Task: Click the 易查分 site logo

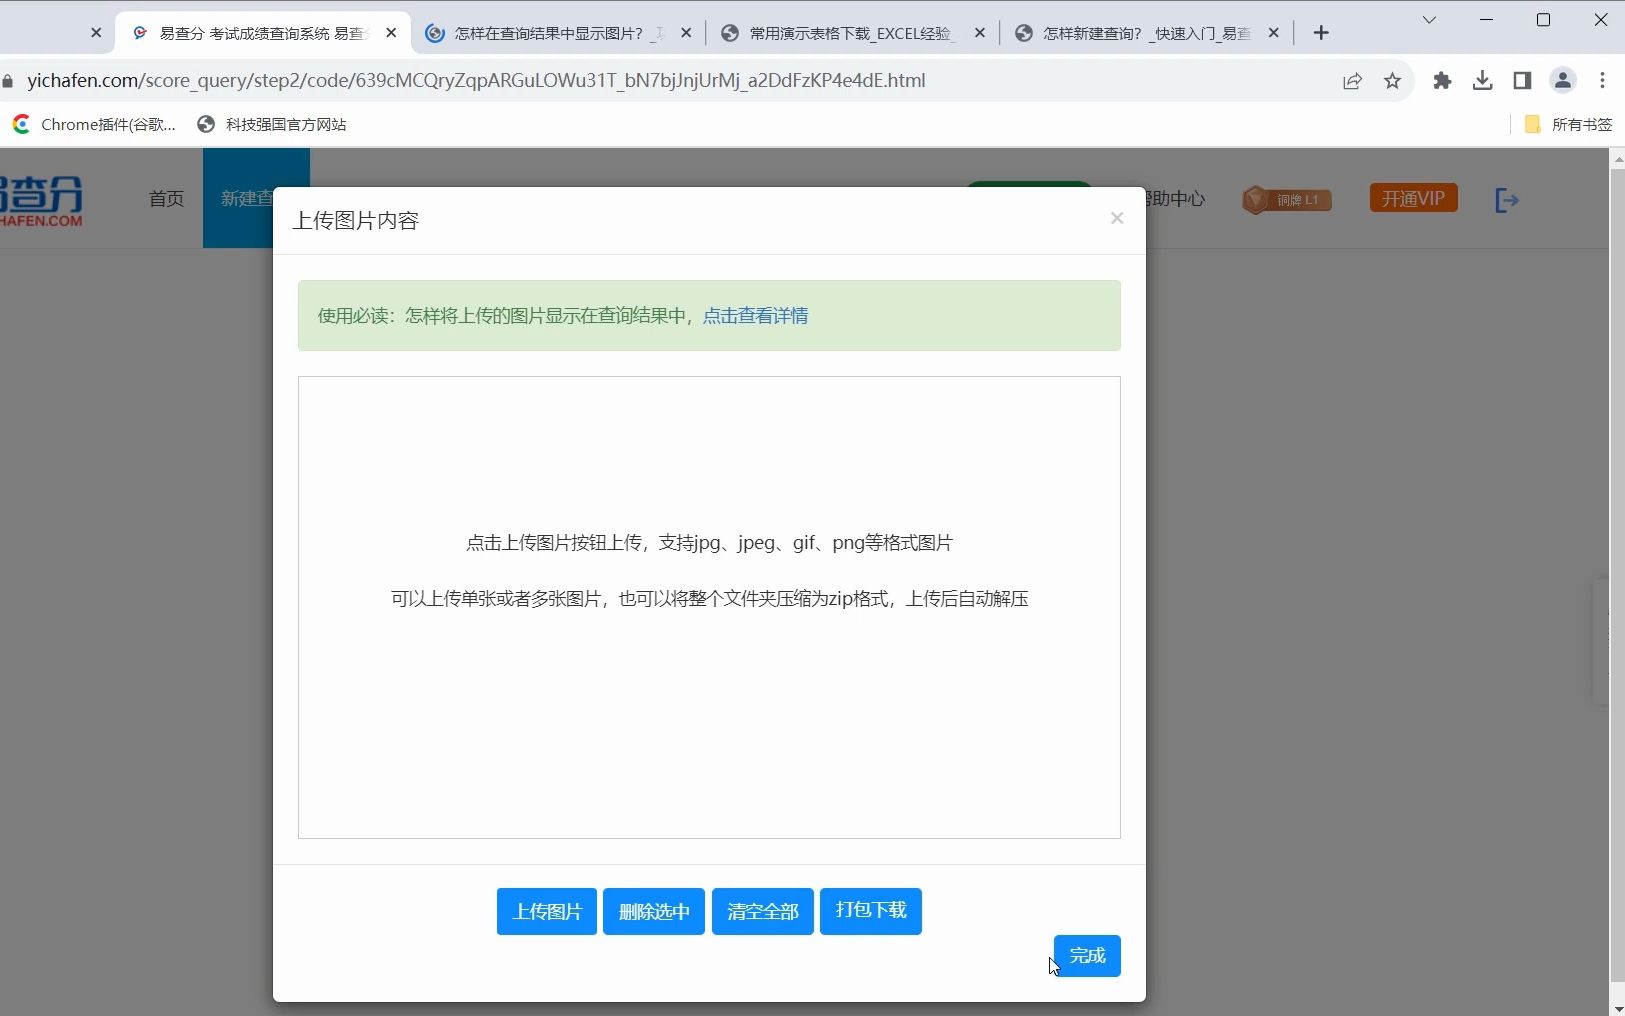Action: point(41,201)
